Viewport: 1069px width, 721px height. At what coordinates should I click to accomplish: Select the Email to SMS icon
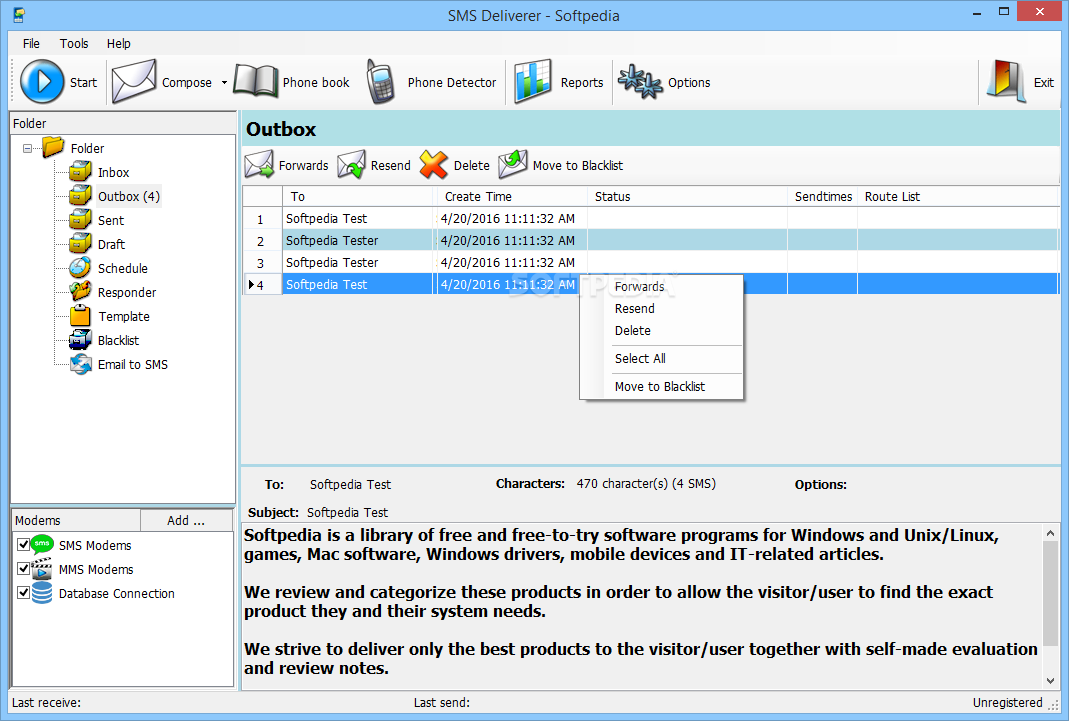tap(80, 364)
